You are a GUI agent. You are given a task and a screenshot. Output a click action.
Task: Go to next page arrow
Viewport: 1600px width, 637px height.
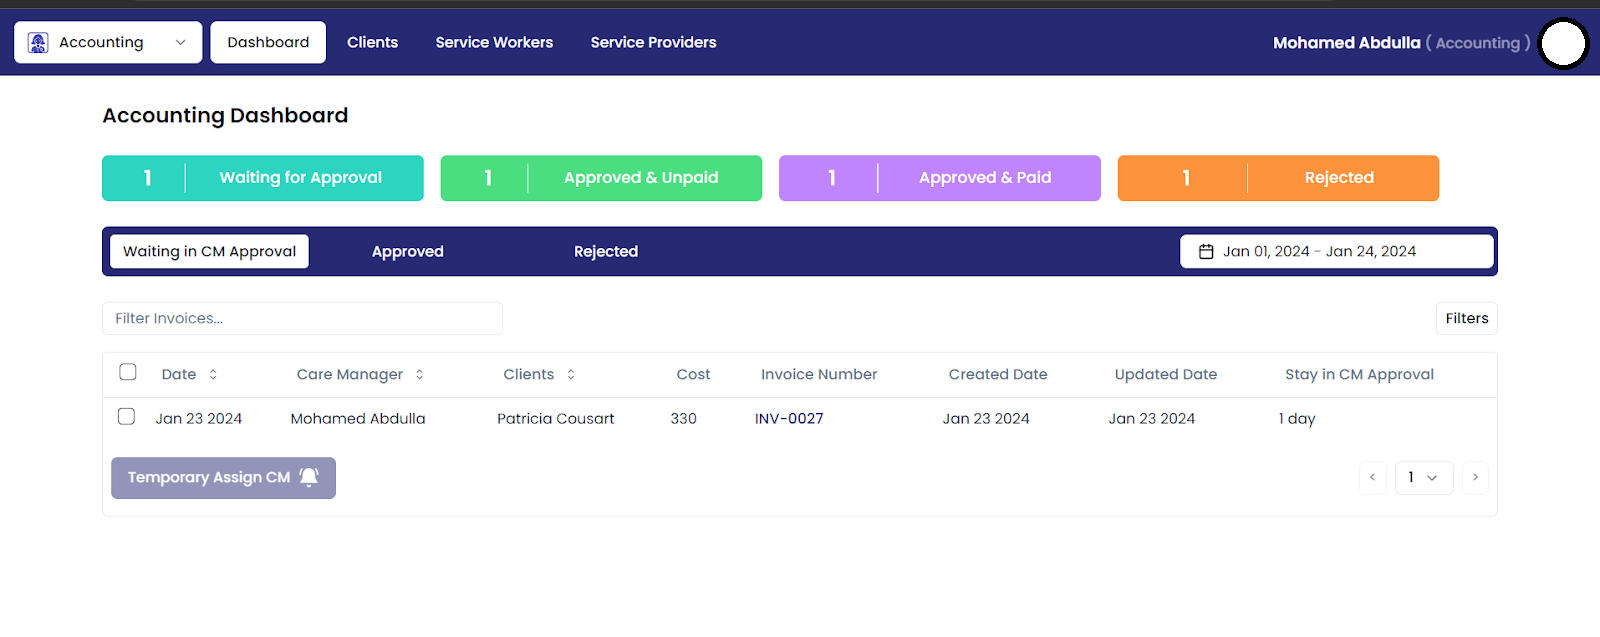point(1475,478)
